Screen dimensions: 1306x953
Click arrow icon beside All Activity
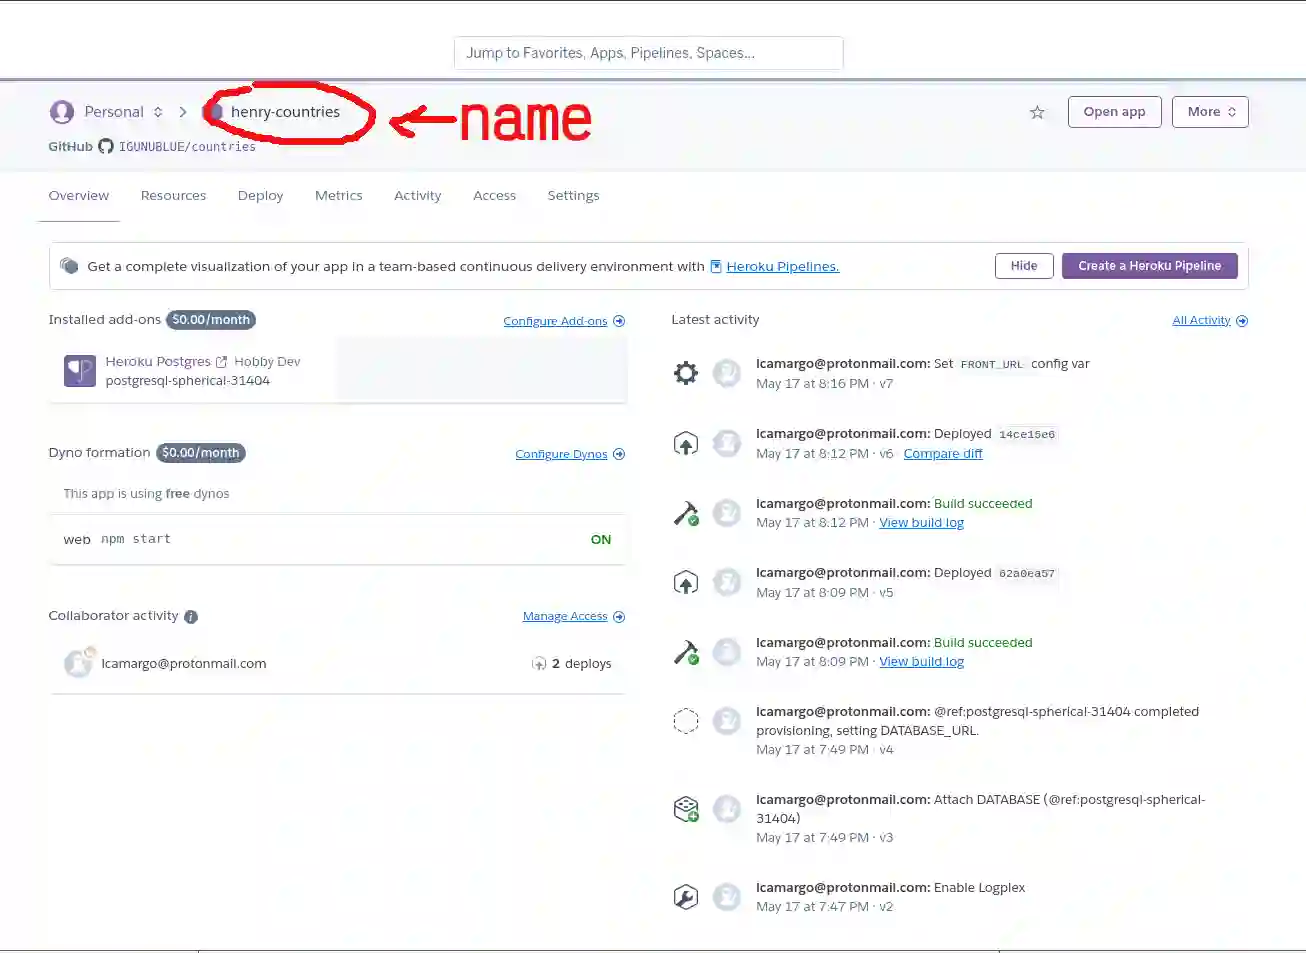click(1242, 321)
